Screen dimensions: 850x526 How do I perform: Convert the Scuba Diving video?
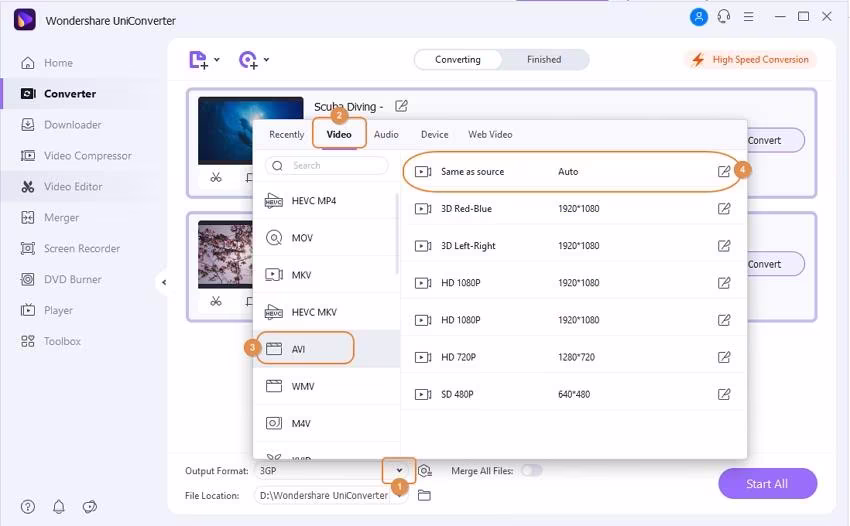point(775,140)
